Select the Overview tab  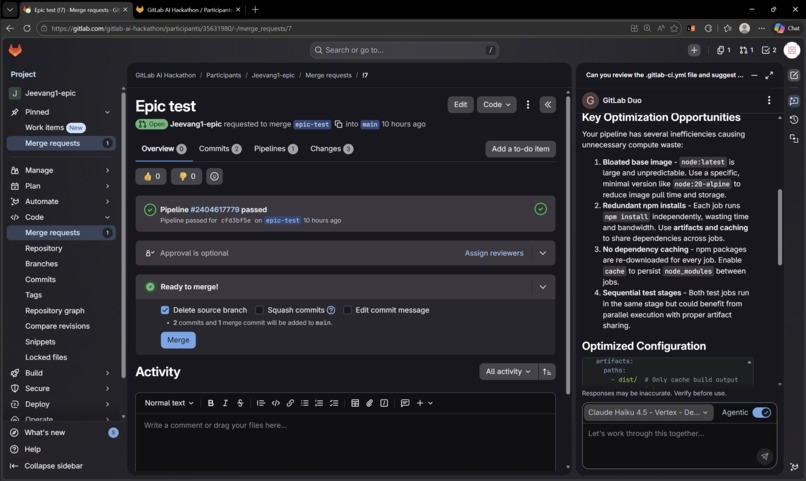coord(163,149)
